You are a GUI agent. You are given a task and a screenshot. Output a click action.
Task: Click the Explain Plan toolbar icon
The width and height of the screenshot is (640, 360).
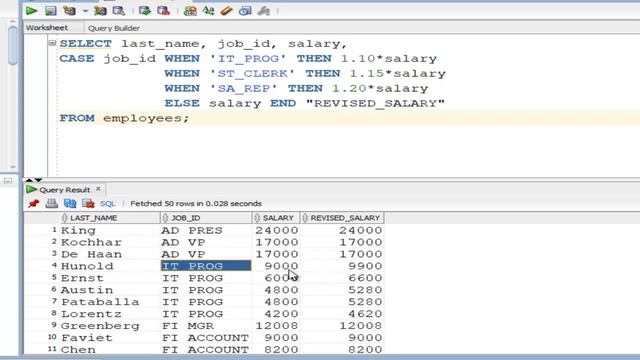(x=69, y=11)
